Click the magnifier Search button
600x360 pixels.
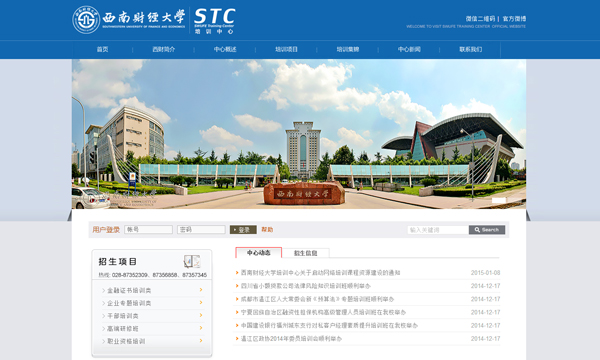click(487, 230)
